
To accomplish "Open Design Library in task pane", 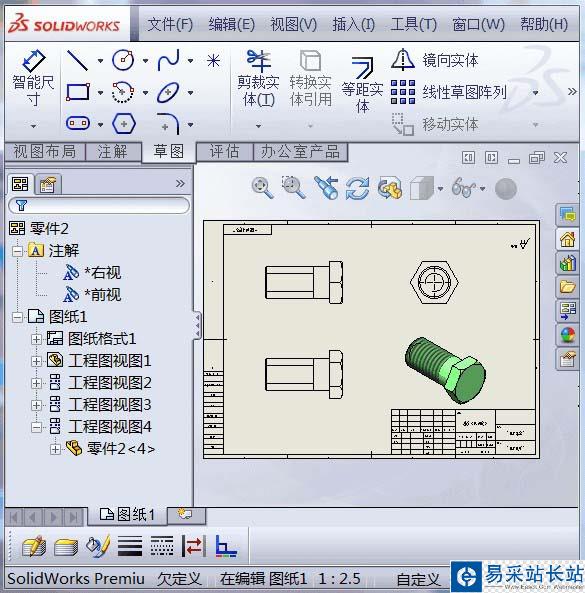I will pos(567,263).
